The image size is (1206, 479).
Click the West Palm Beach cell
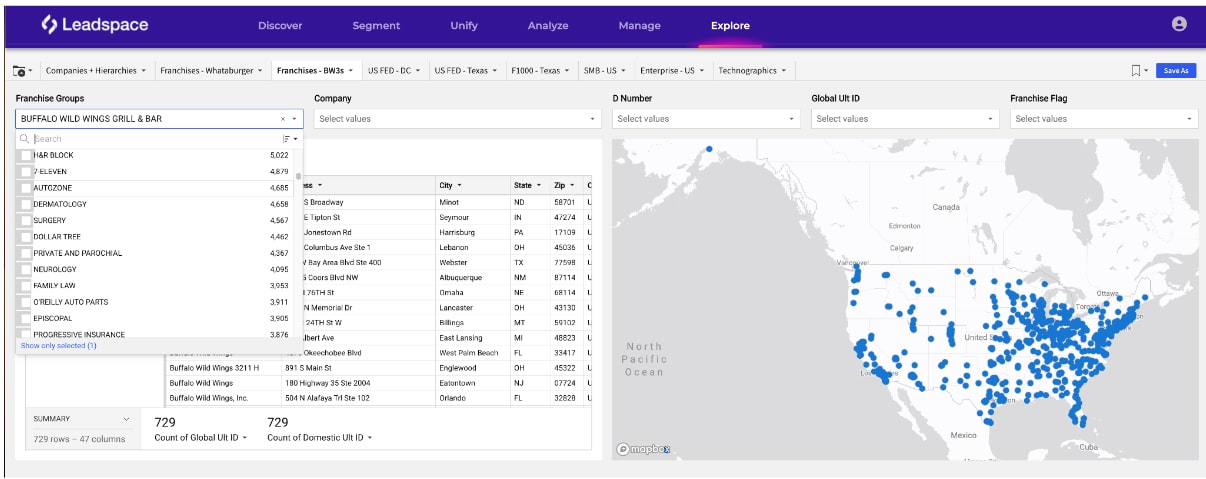473,353
